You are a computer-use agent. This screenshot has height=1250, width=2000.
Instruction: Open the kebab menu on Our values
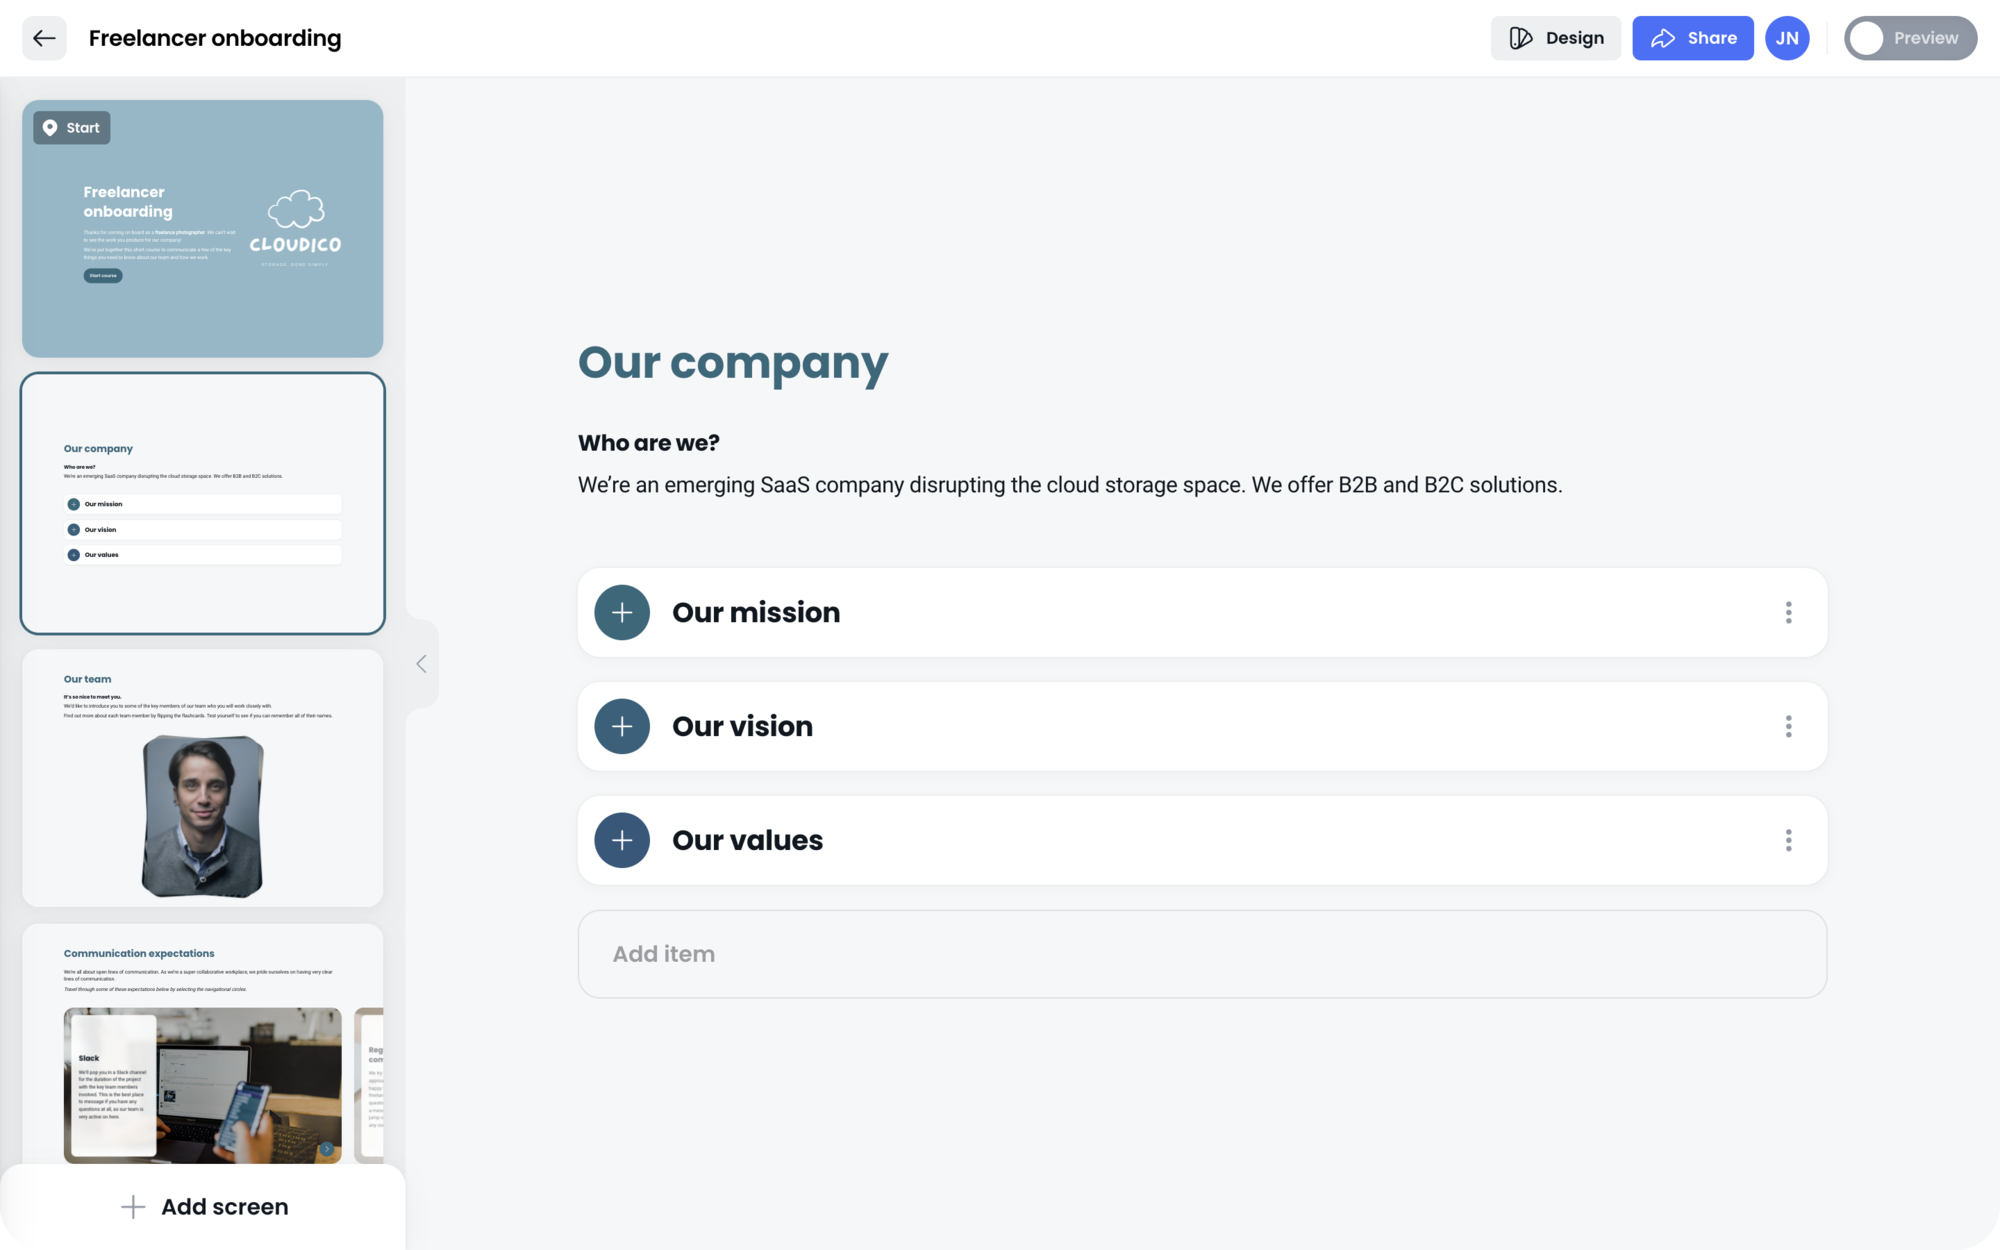(x=1788, y=840)
